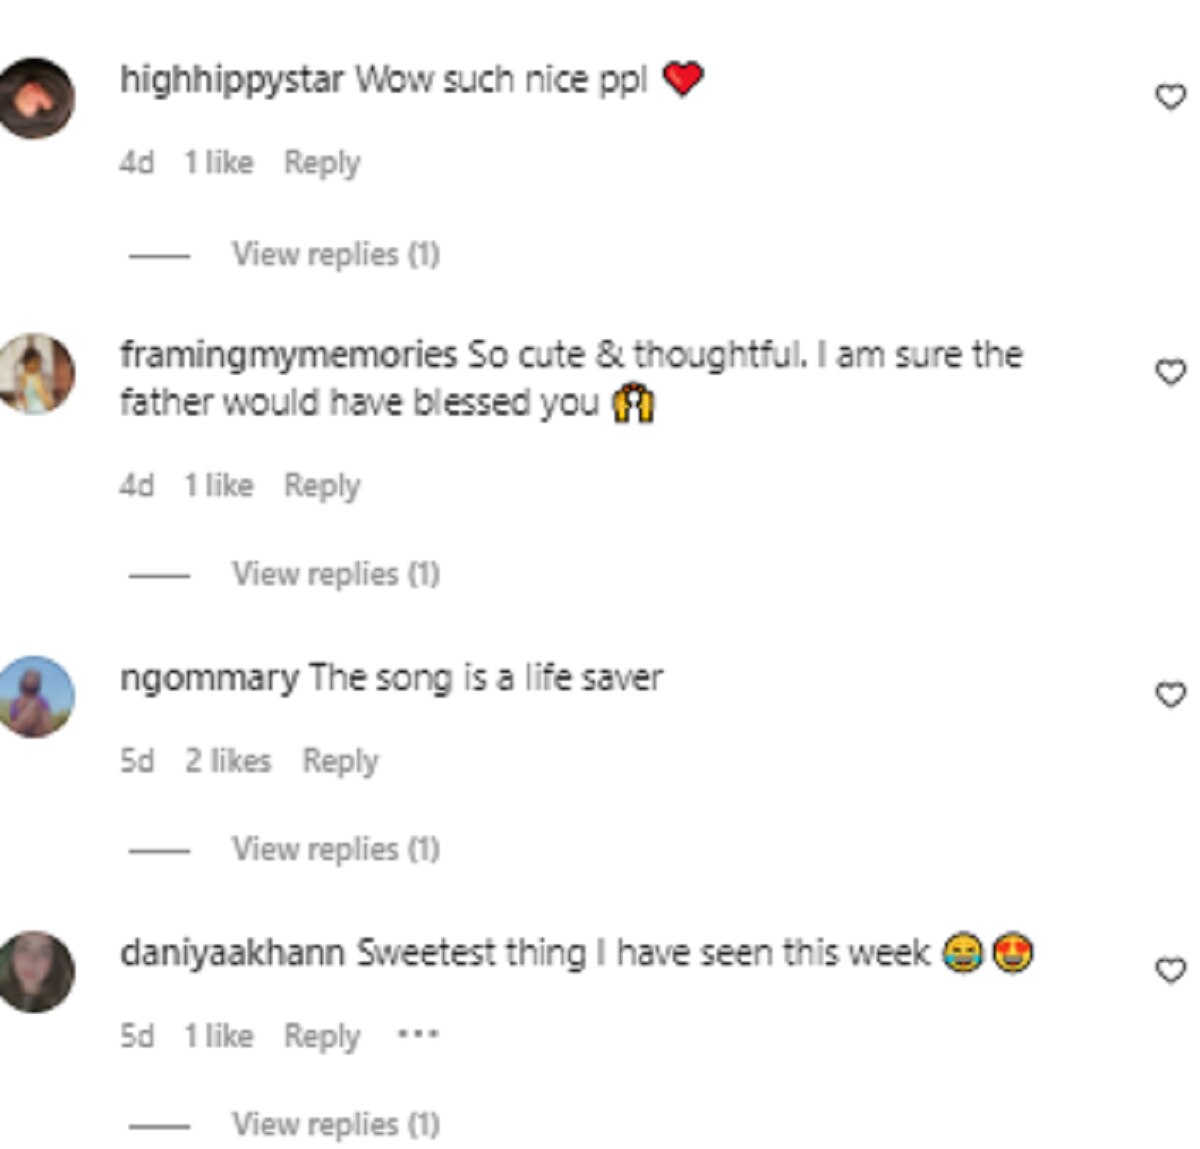Reply to framingmymemories' comment
This screenshot has height=1149, width=1200.
click(x=321, y=486)
